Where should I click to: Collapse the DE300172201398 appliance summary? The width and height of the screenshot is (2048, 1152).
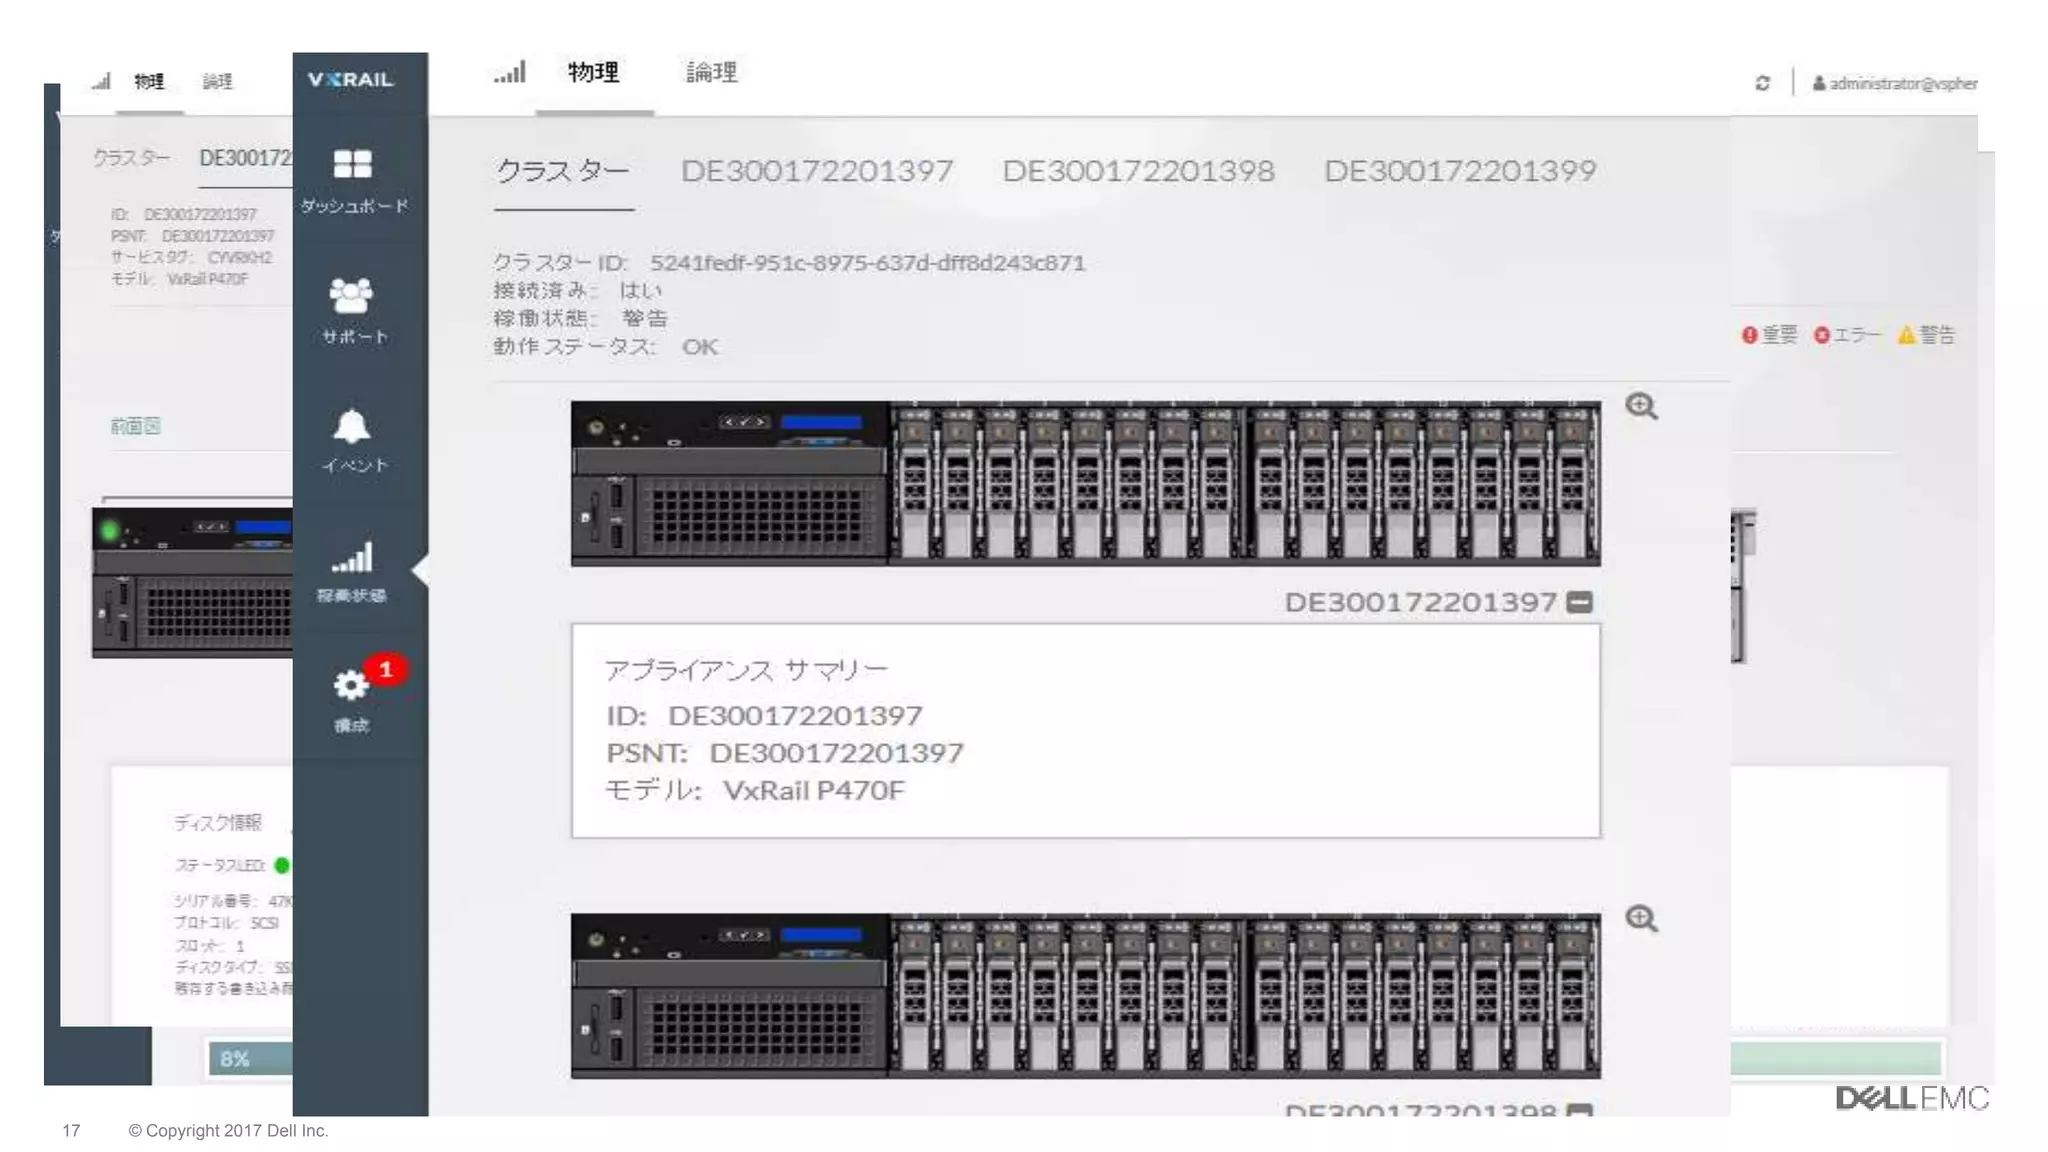[1580, 1110]
